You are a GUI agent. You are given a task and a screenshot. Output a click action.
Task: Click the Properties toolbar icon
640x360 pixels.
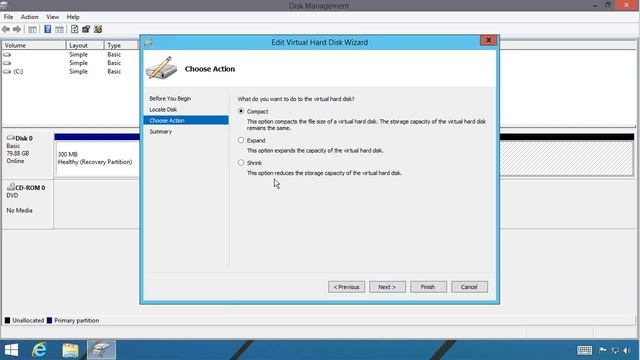pos(86,29)
